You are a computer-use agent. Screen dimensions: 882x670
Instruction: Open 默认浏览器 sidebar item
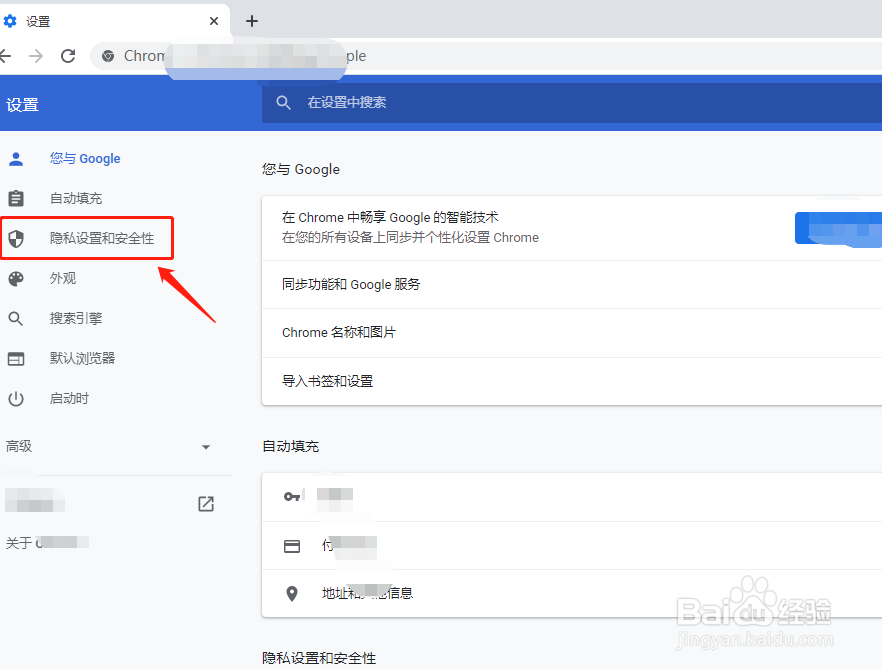82,358
